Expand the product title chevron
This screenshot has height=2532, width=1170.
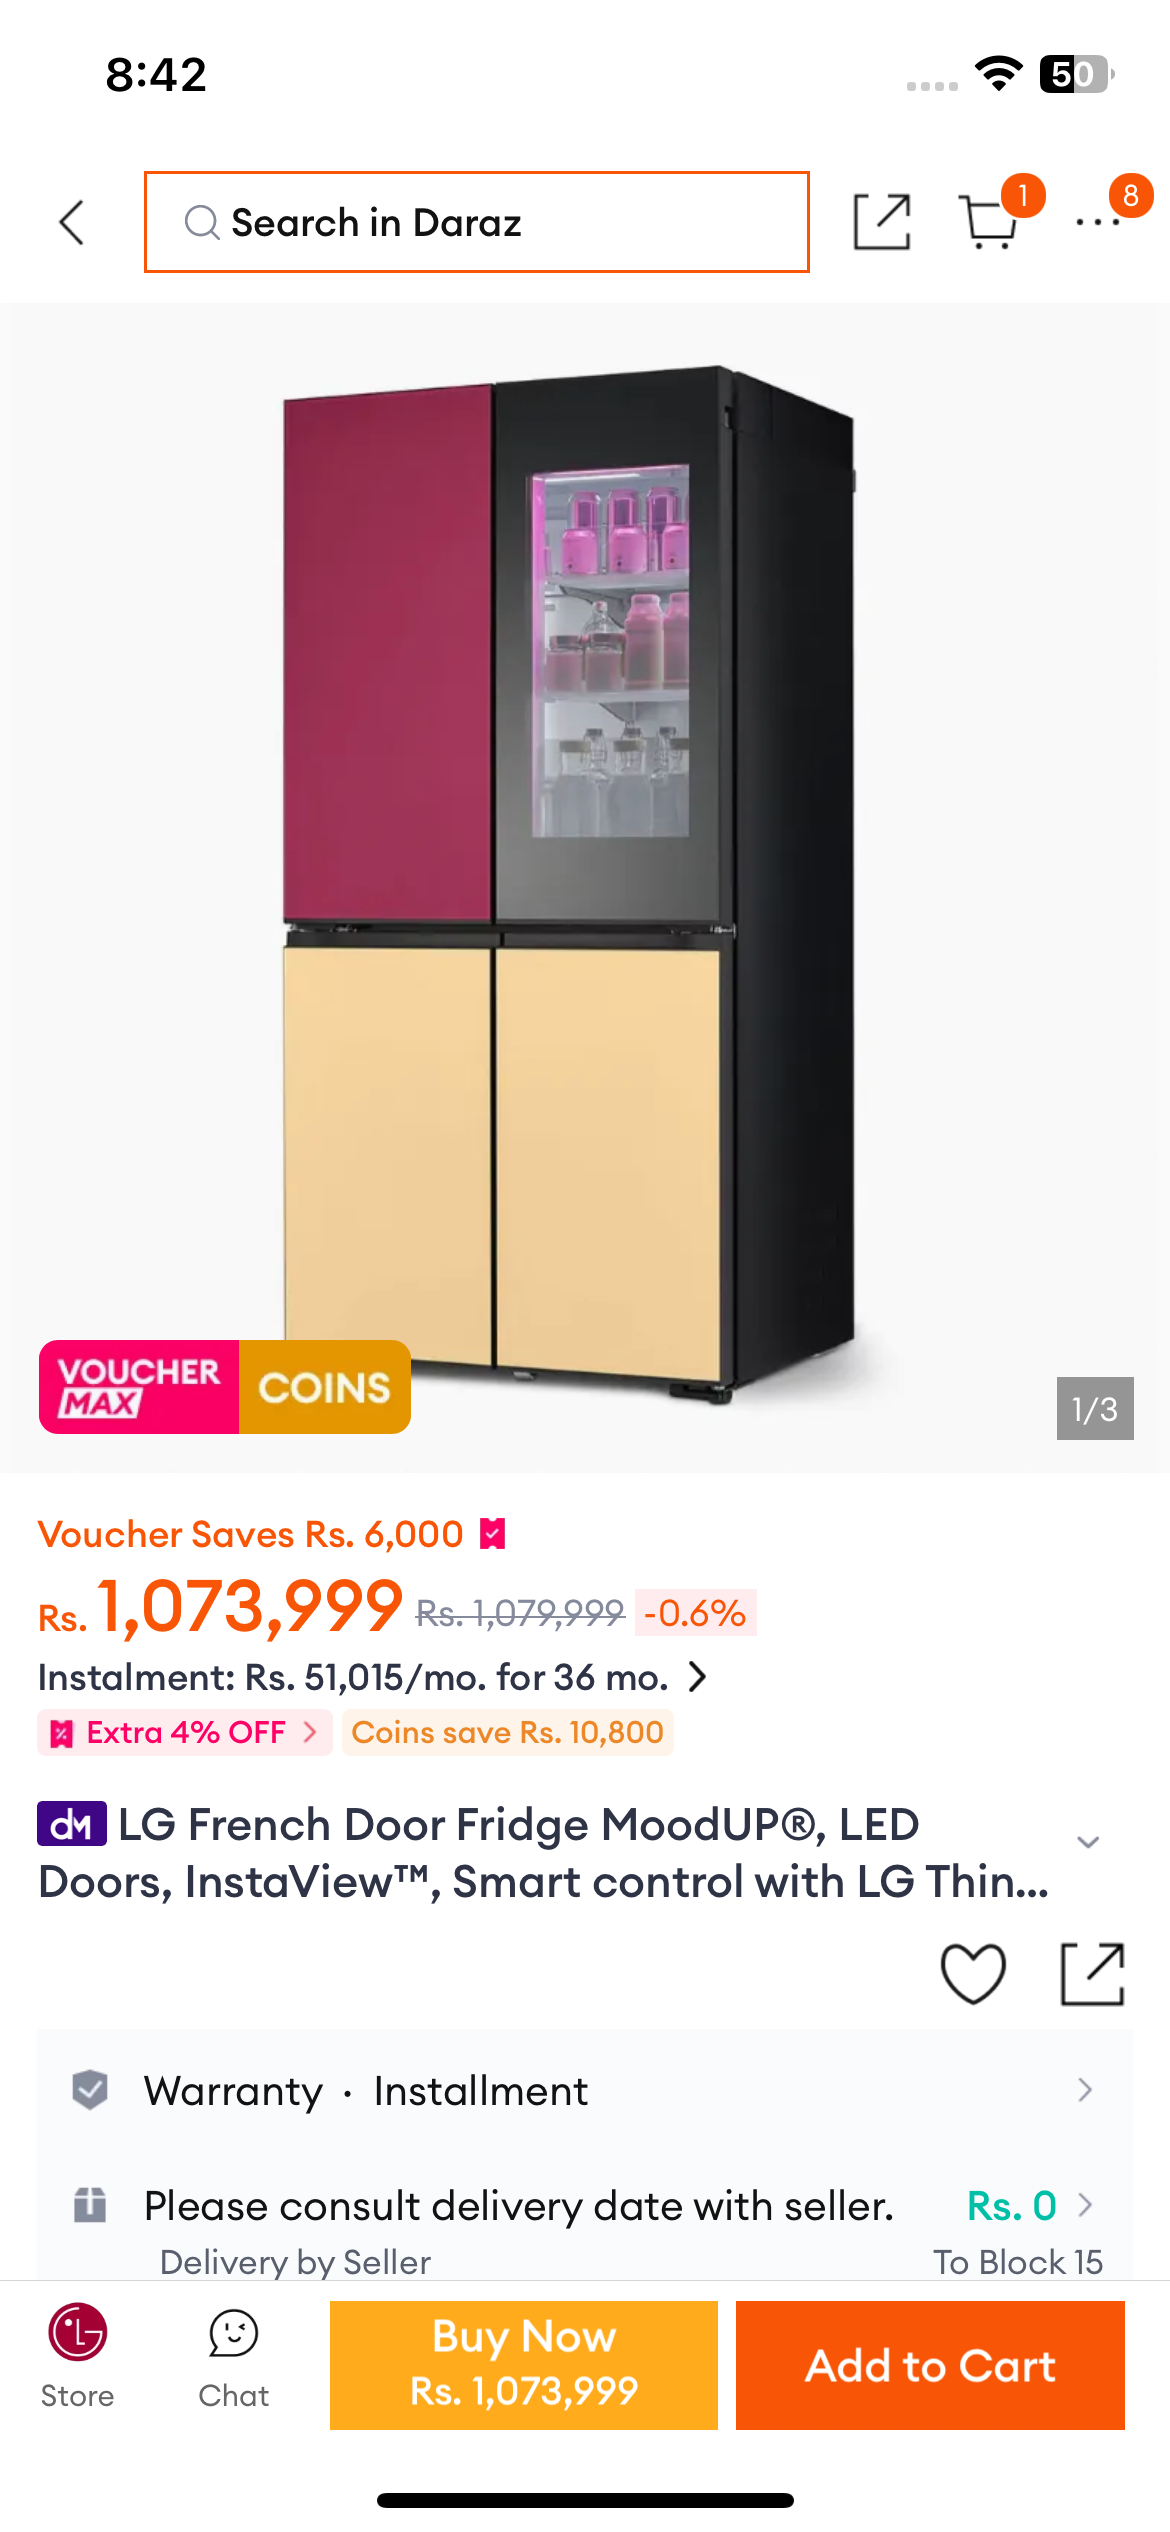tap(1088, 1841)
